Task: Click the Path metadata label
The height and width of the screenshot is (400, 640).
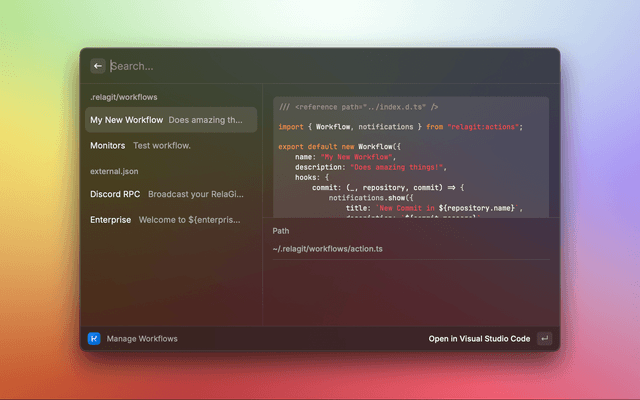Action: [x=281, y=230]
